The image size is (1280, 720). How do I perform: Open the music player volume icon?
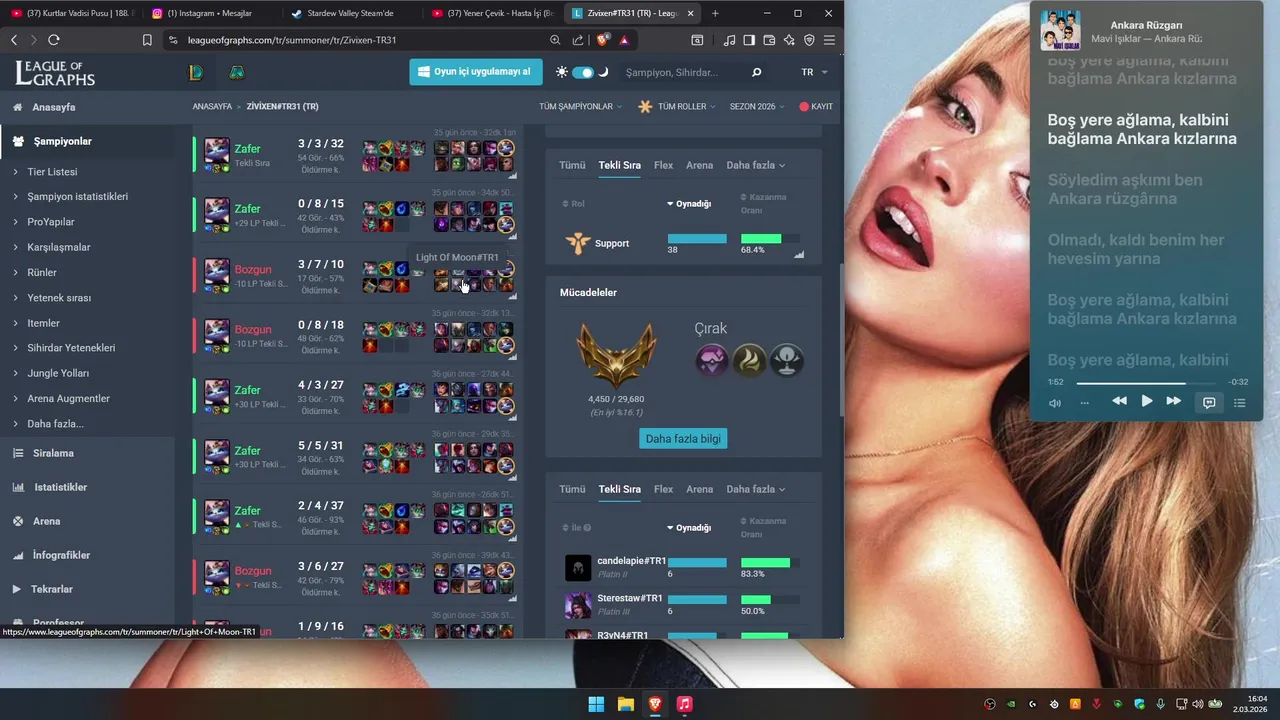[1054, 403]
